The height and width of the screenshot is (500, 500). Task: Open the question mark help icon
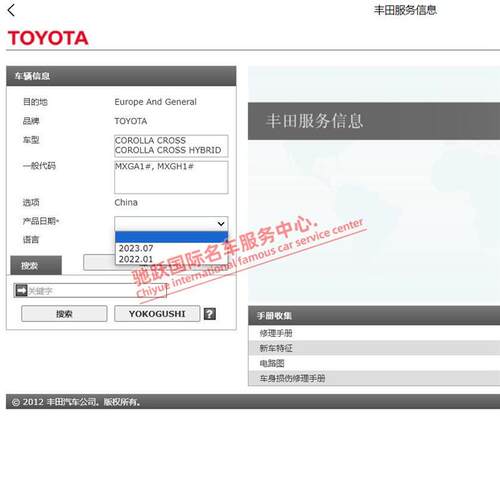(210, 314)
